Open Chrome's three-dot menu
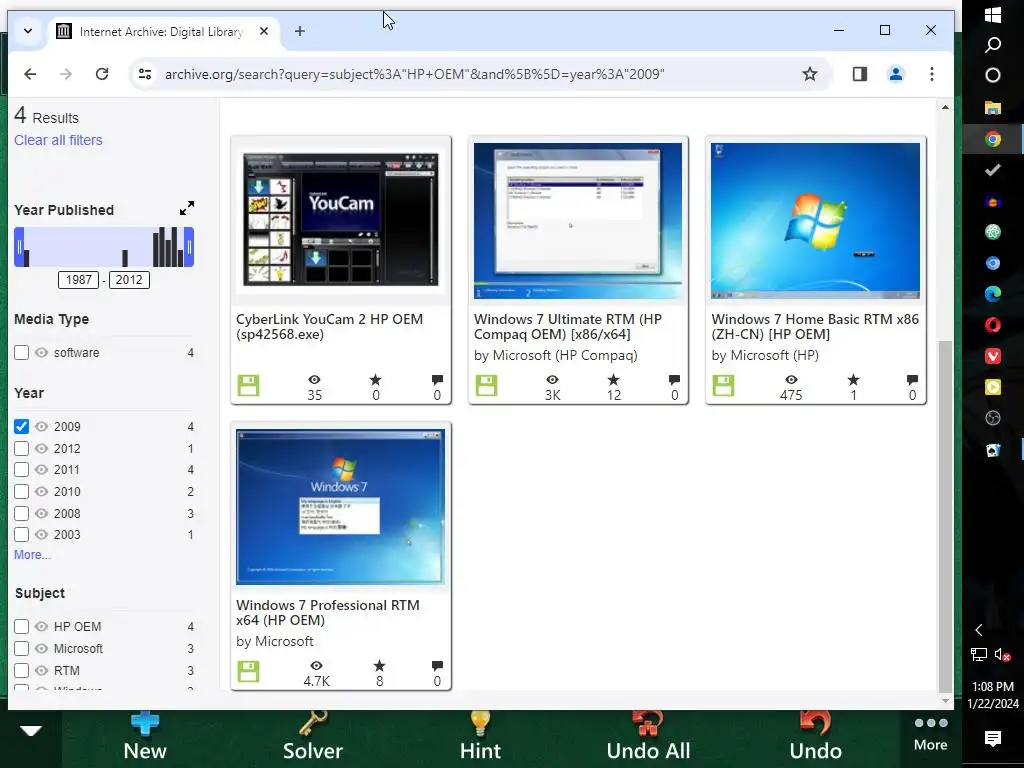 tap(931, 74)
